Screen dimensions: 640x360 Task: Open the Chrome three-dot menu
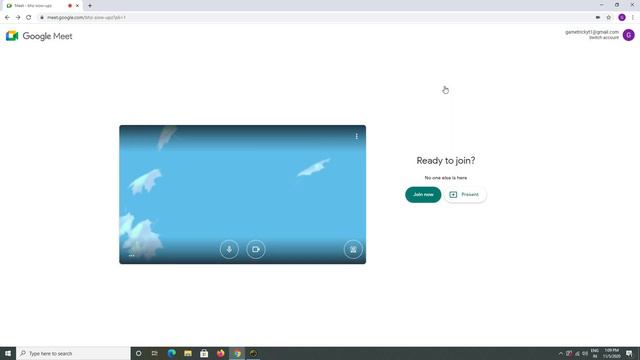coord(633,18)
